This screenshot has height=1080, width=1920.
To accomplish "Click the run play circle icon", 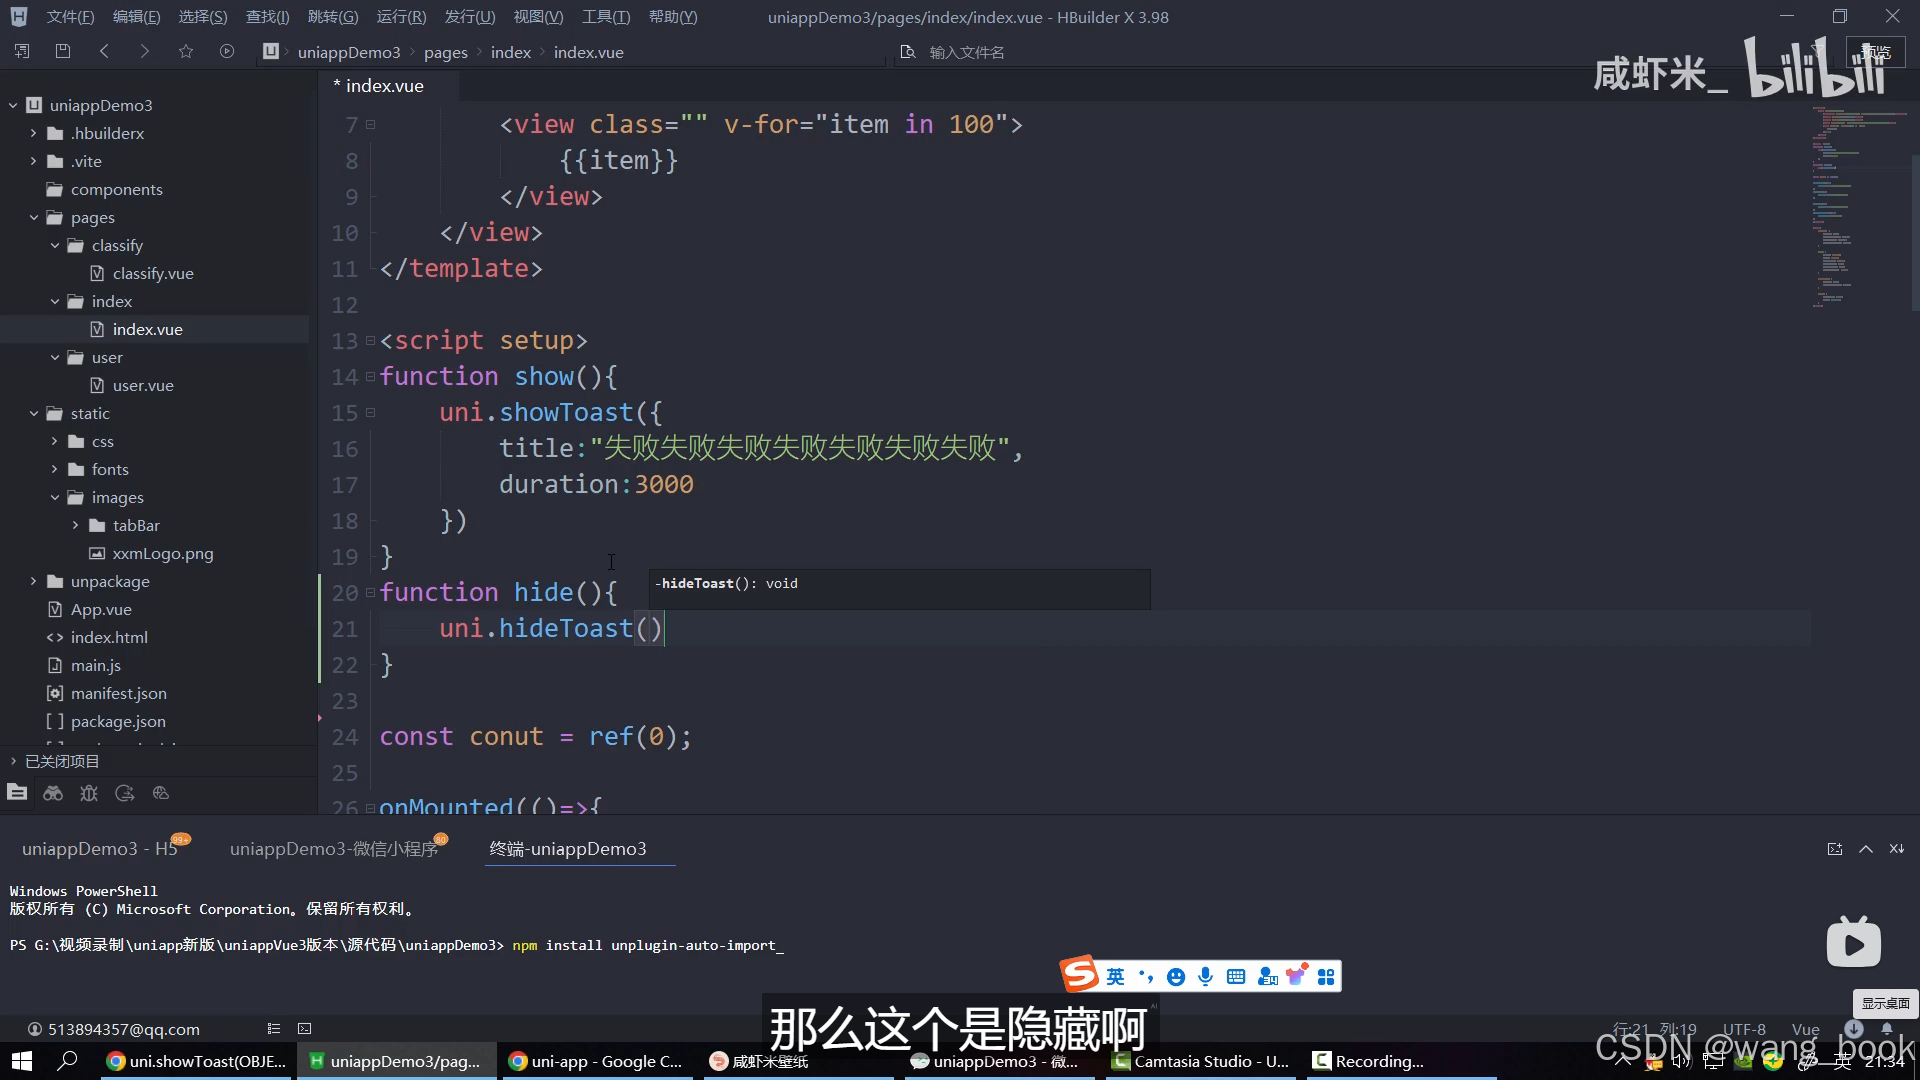I will 227,51.
